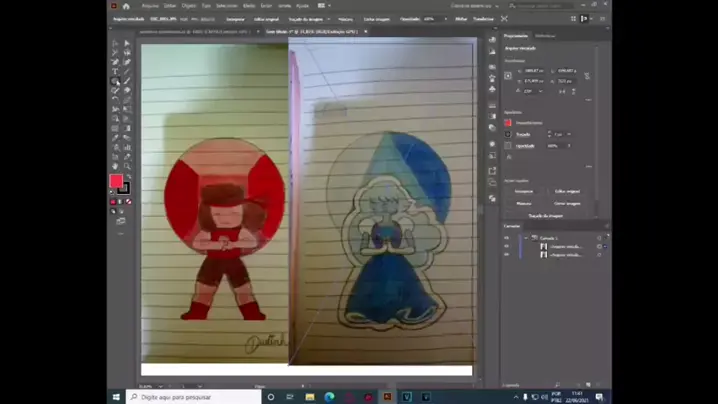
Task: Choose the Ellipse shape tool
Action: (115, 81)
